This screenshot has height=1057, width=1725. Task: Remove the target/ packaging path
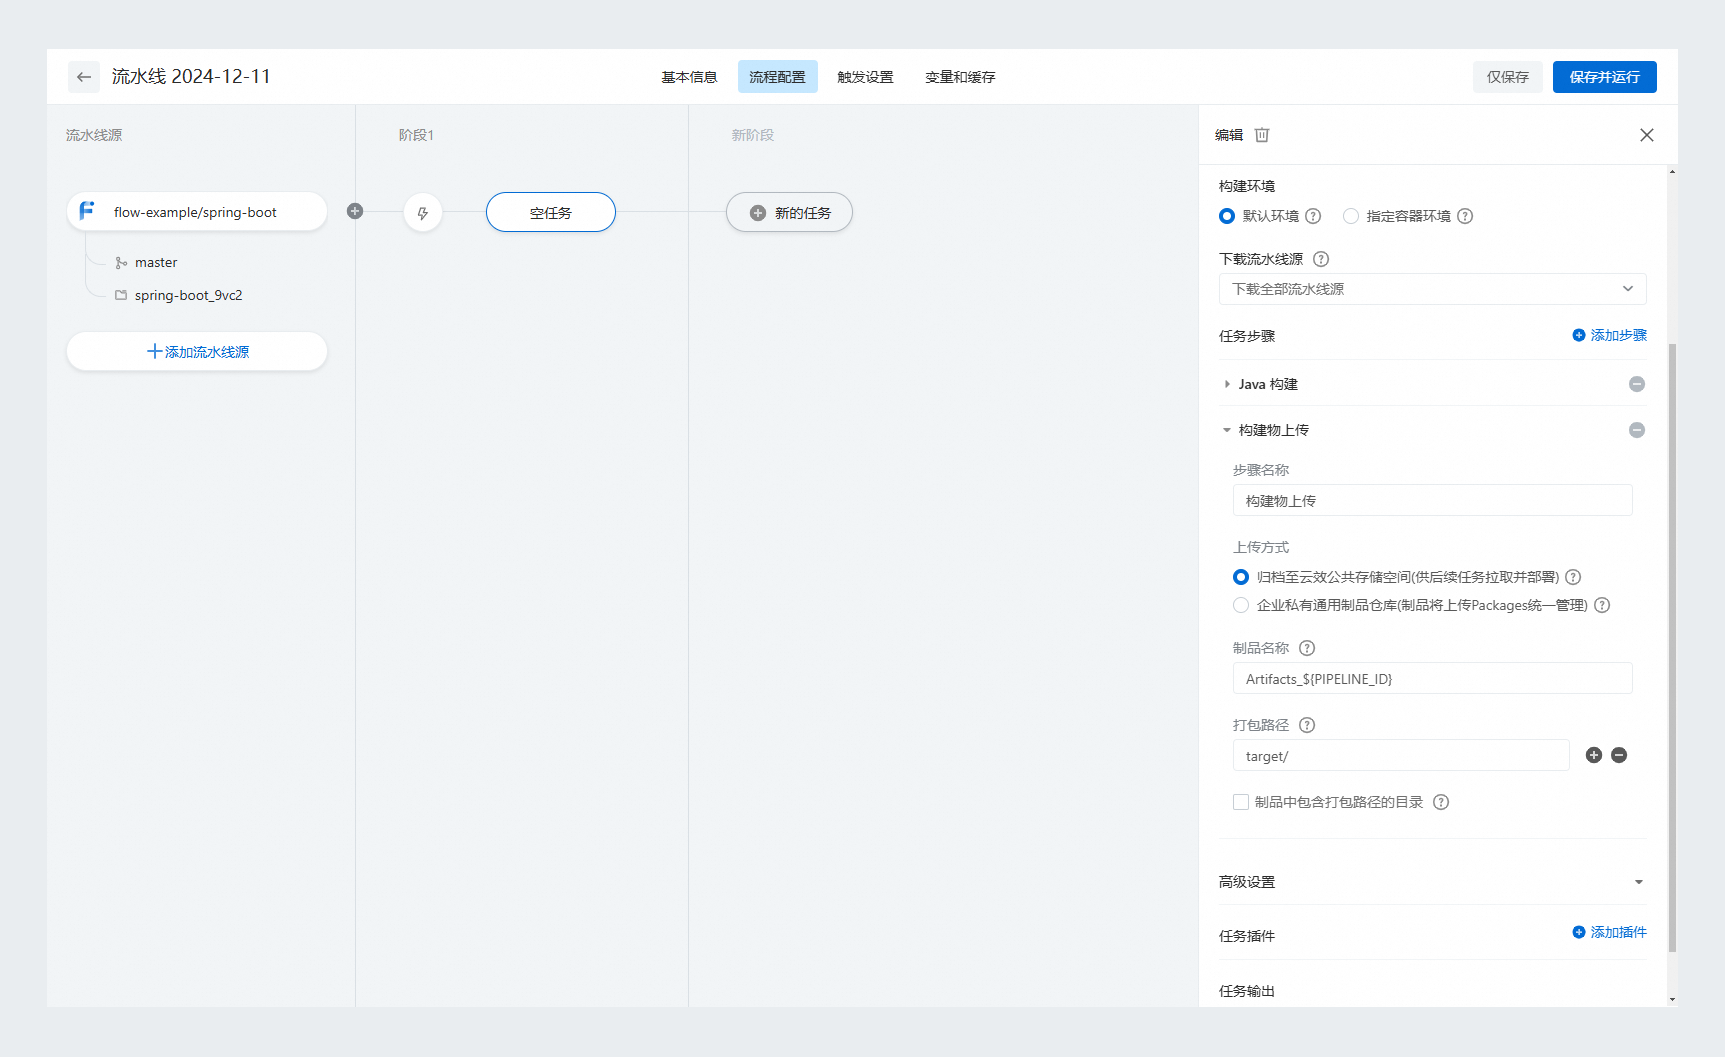click(x=1619, y=755)
